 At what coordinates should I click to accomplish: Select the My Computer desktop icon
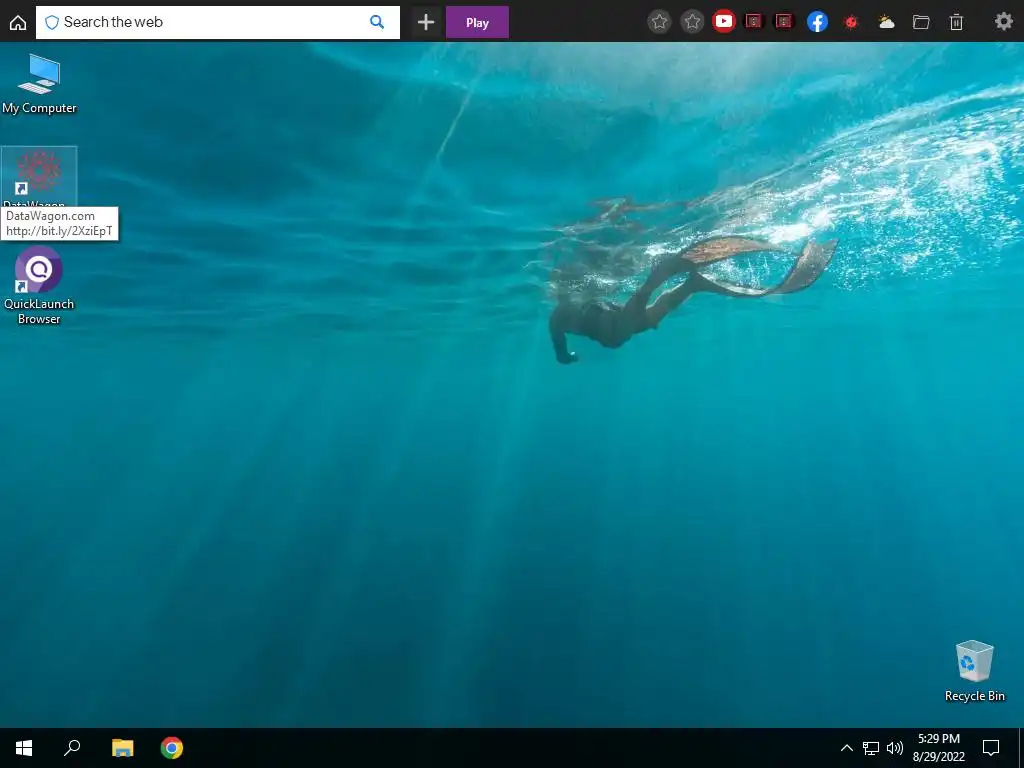(x=39, y=84)
